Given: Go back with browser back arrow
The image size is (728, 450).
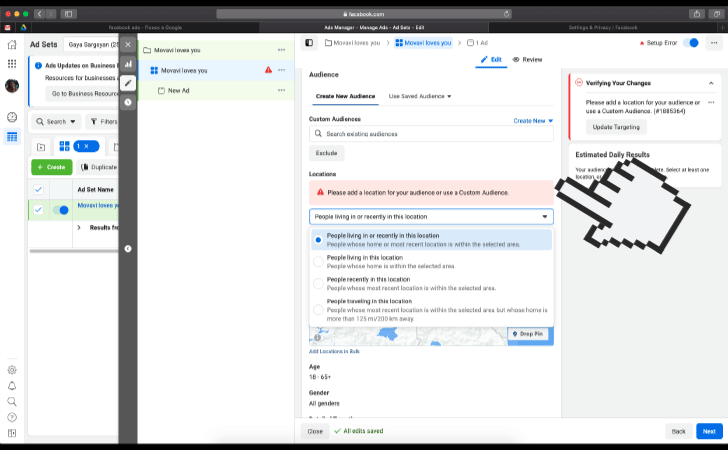Looking at the screenshot, I should pos(39,14).
